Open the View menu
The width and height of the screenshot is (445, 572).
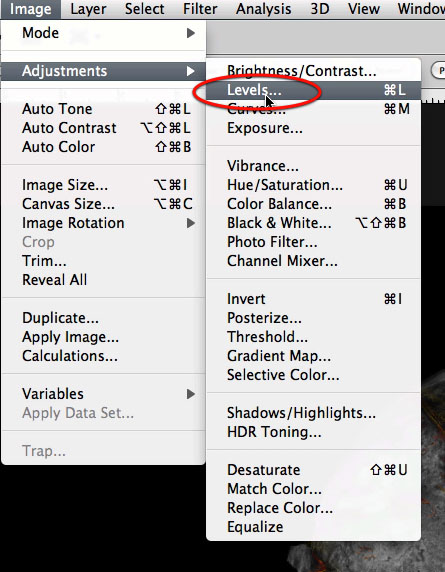click(x=364, y=9)
